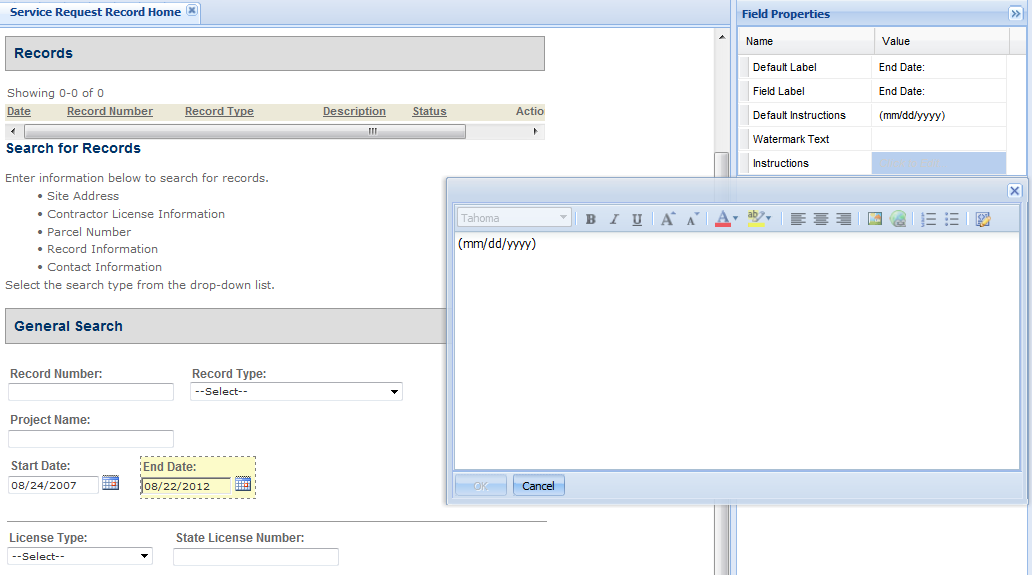1032x575 pixels.
Task: Insert a bulleted list
Action: pyautogui.click(x=951, y=219)
